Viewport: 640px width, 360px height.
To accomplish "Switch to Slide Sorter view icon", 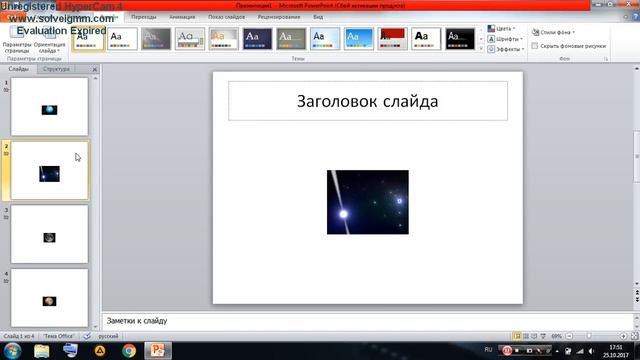I will pos(526,336).
